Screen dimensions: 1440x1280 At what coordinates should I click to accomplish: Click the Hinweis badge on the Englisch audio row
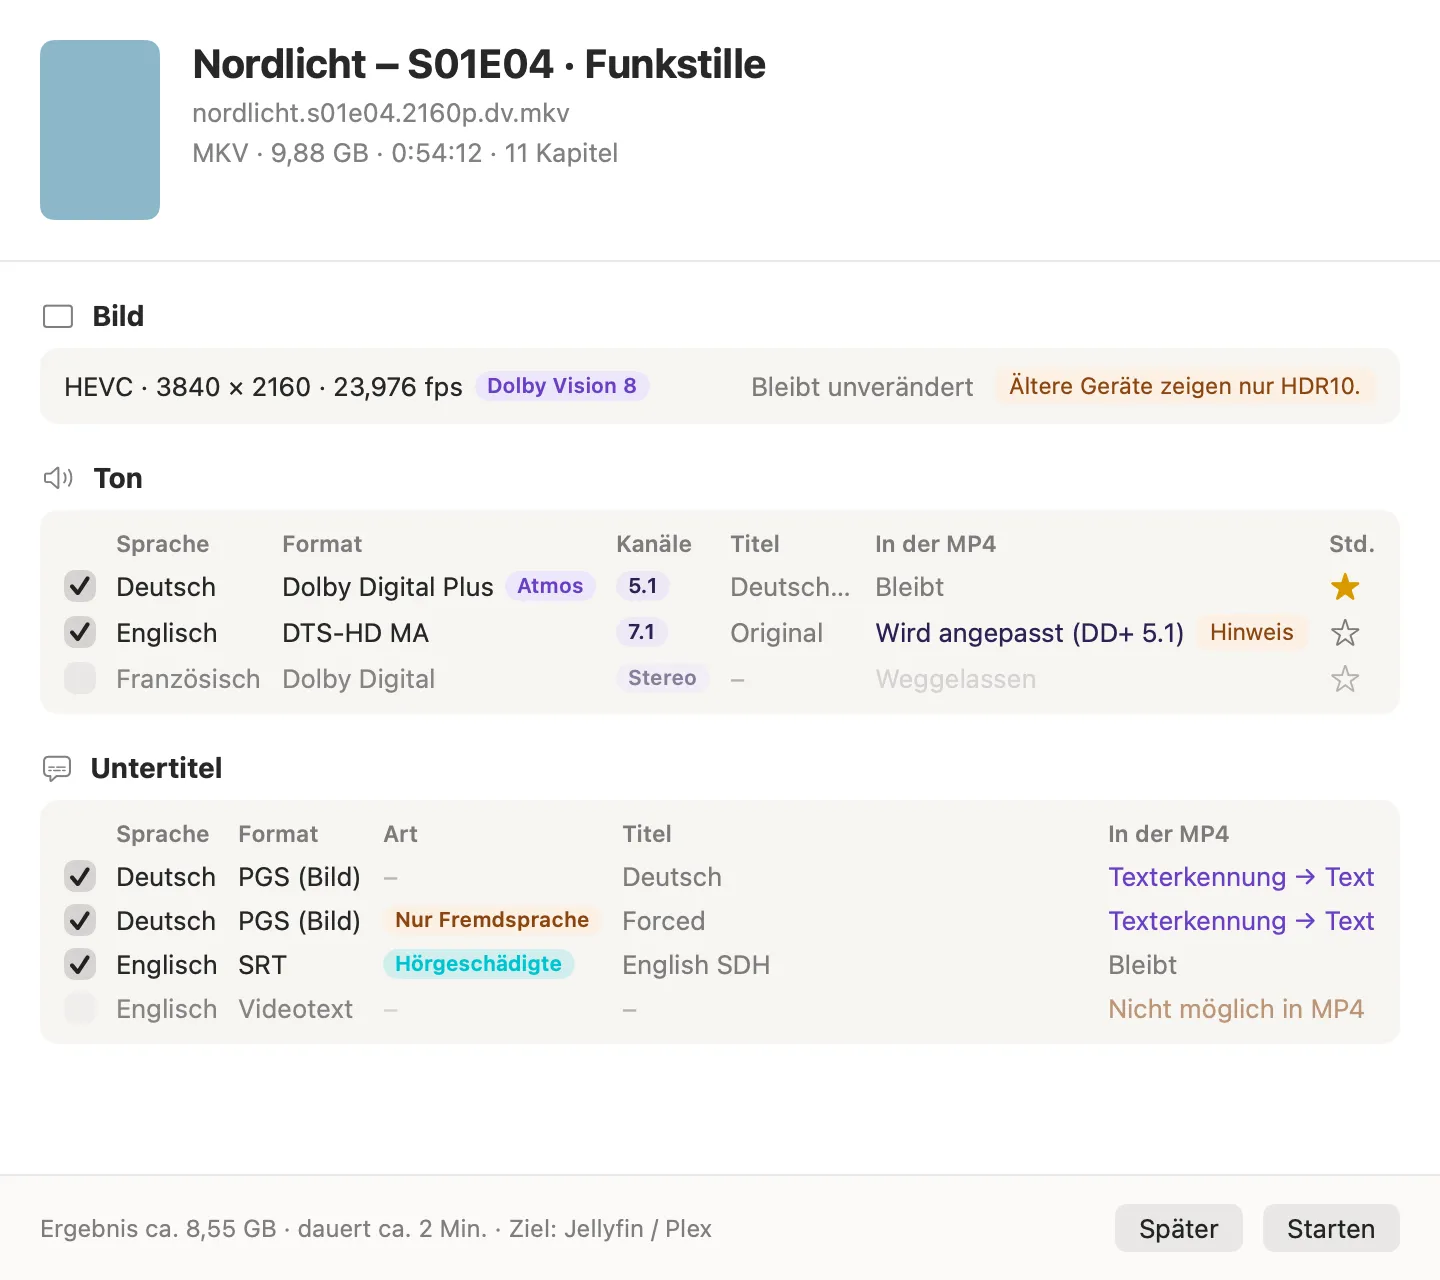pos(1252,632)
